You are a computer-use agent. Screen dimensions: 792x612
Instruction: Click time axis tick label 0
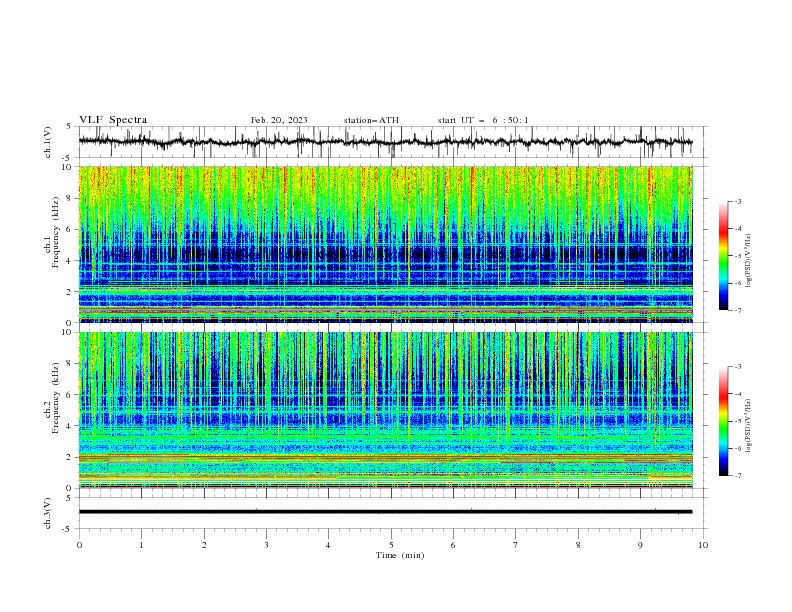79,545
